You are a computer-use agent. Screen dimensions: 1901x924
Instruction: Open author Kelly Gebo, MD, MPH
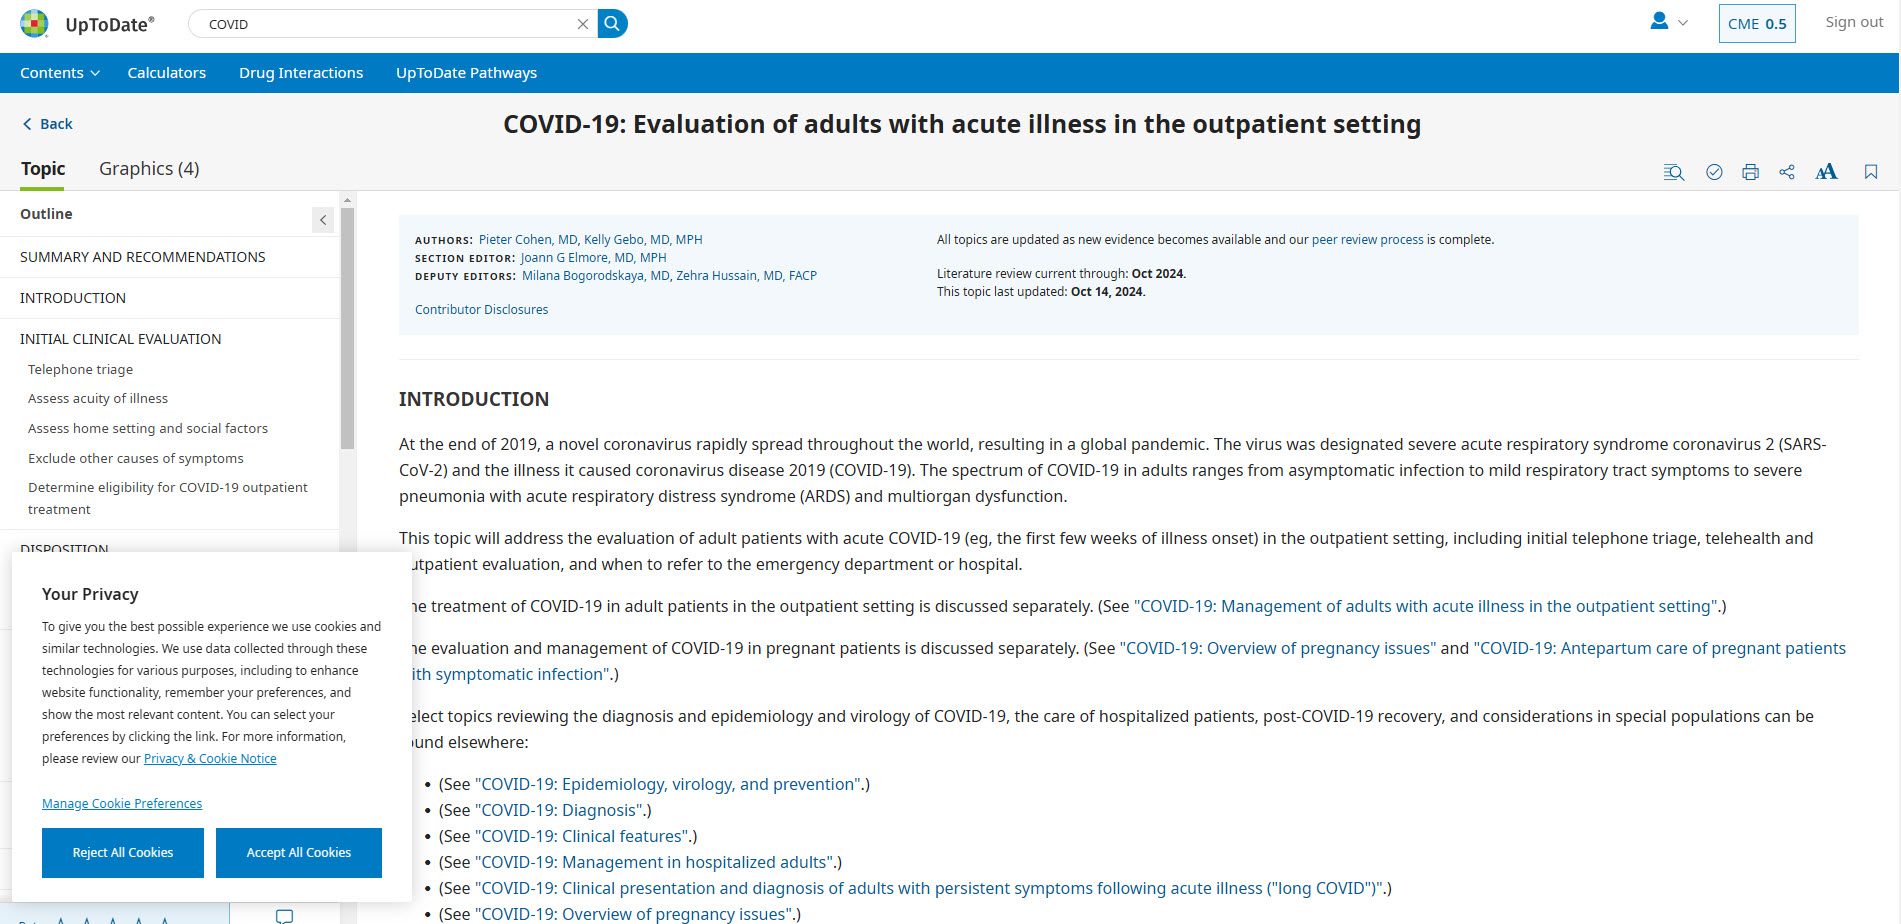[643, 240]
